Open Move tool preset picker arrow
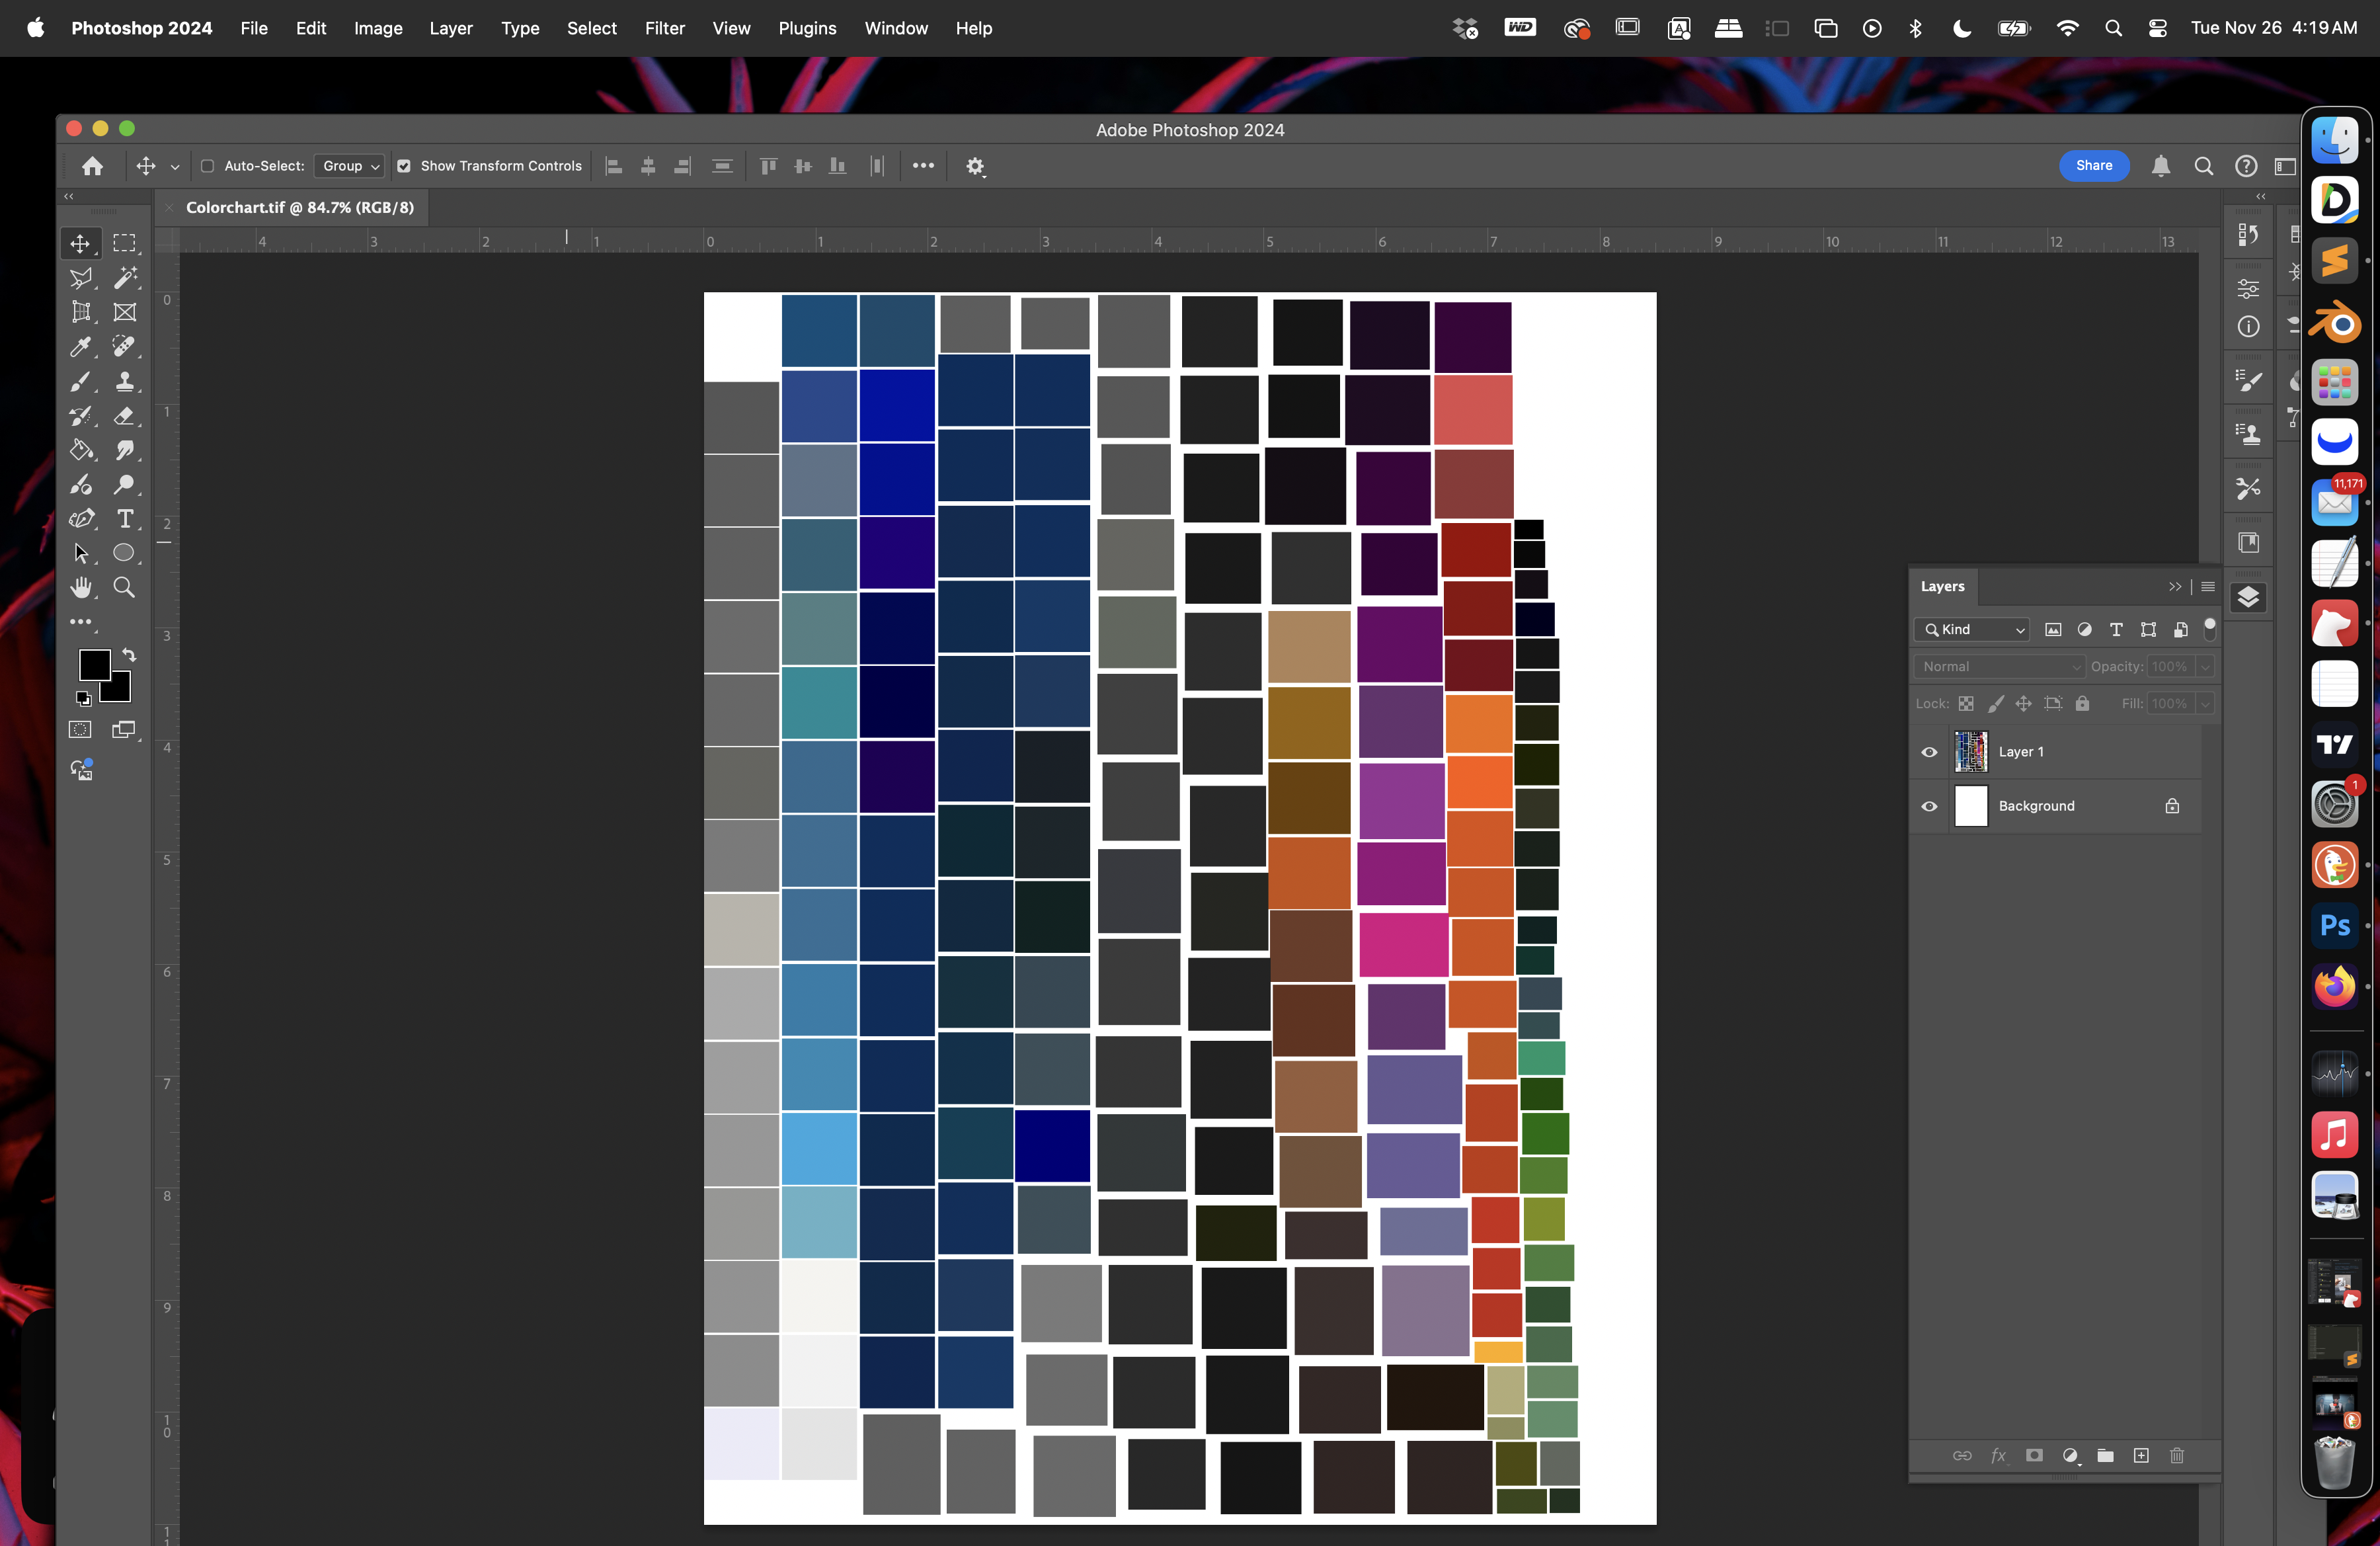The width and height of the screenshot is (2380, 1546). pos(175,167)
